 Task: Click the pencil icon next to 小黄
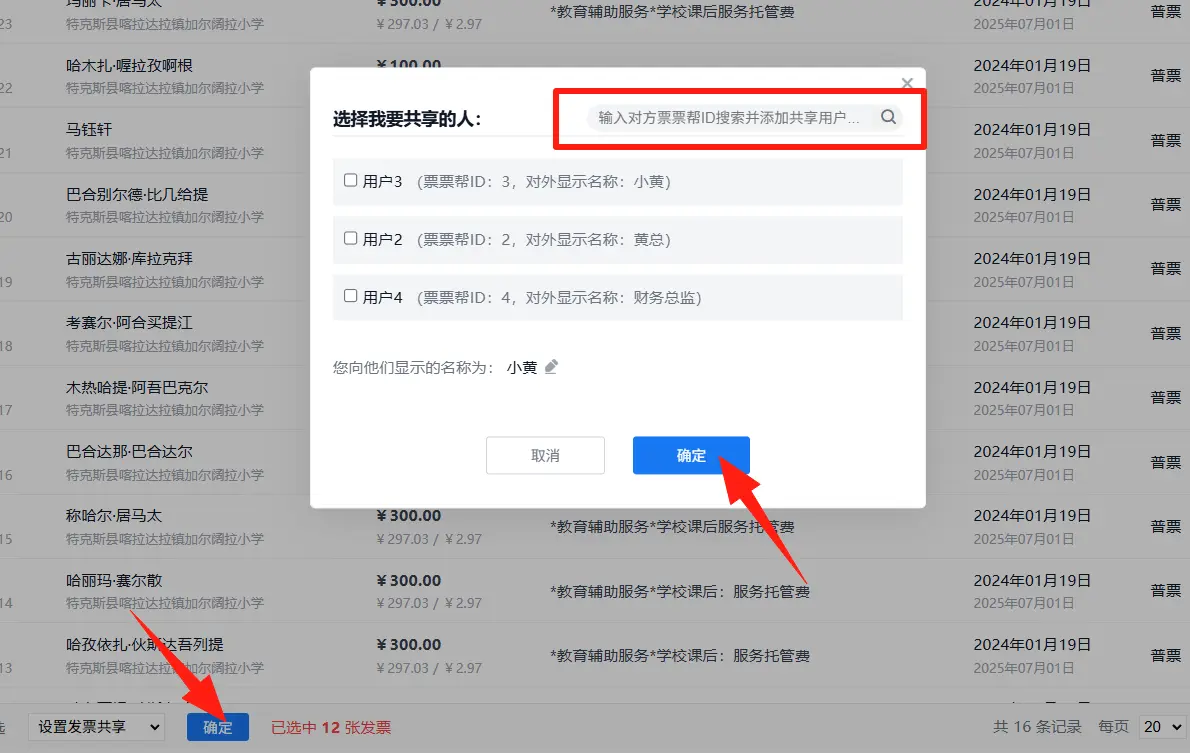(551, 367)
